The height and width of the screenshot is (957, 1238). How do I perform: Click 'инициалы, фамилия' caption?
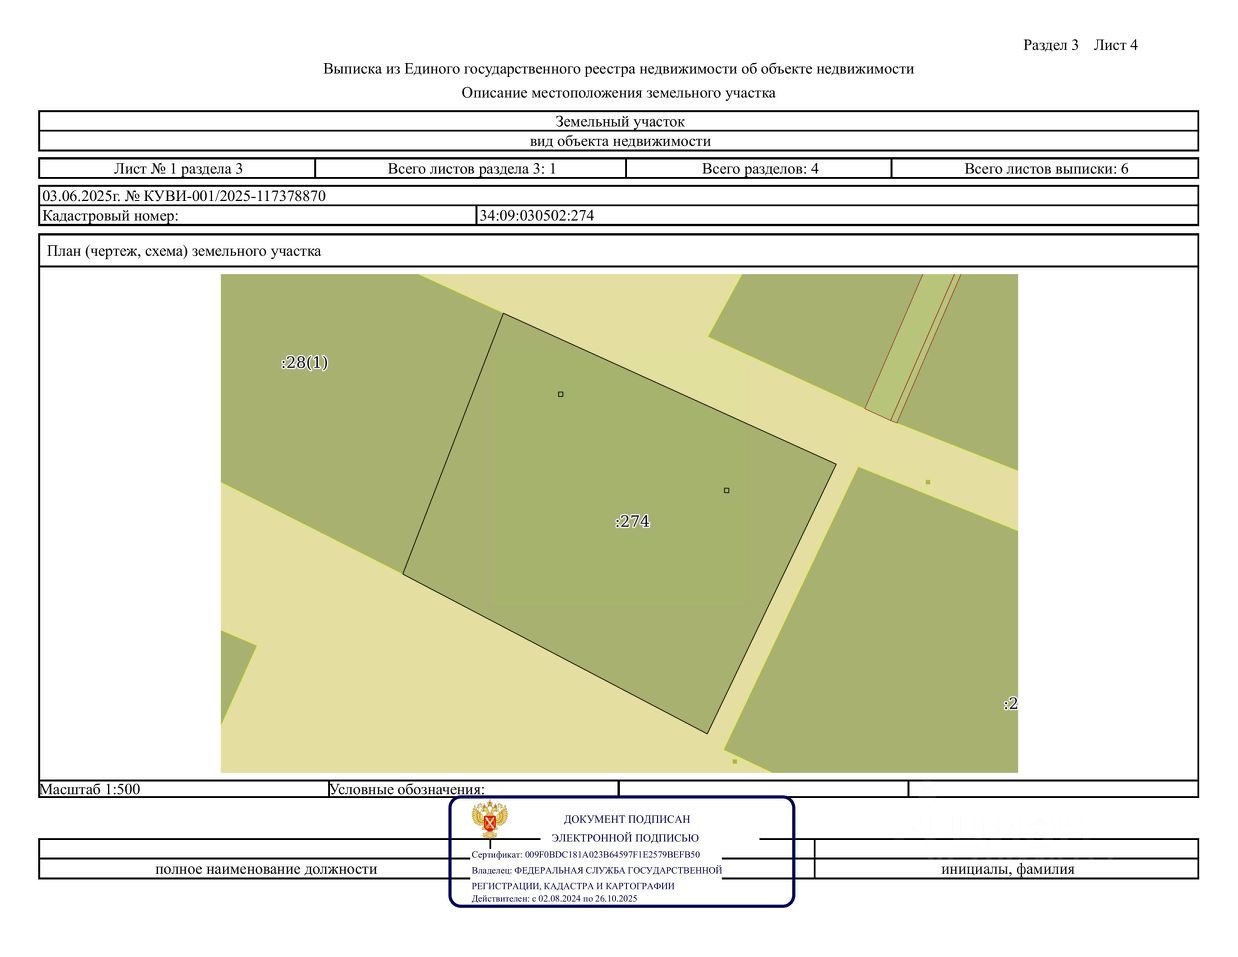pyautogui.click(x=1007, y=869)
